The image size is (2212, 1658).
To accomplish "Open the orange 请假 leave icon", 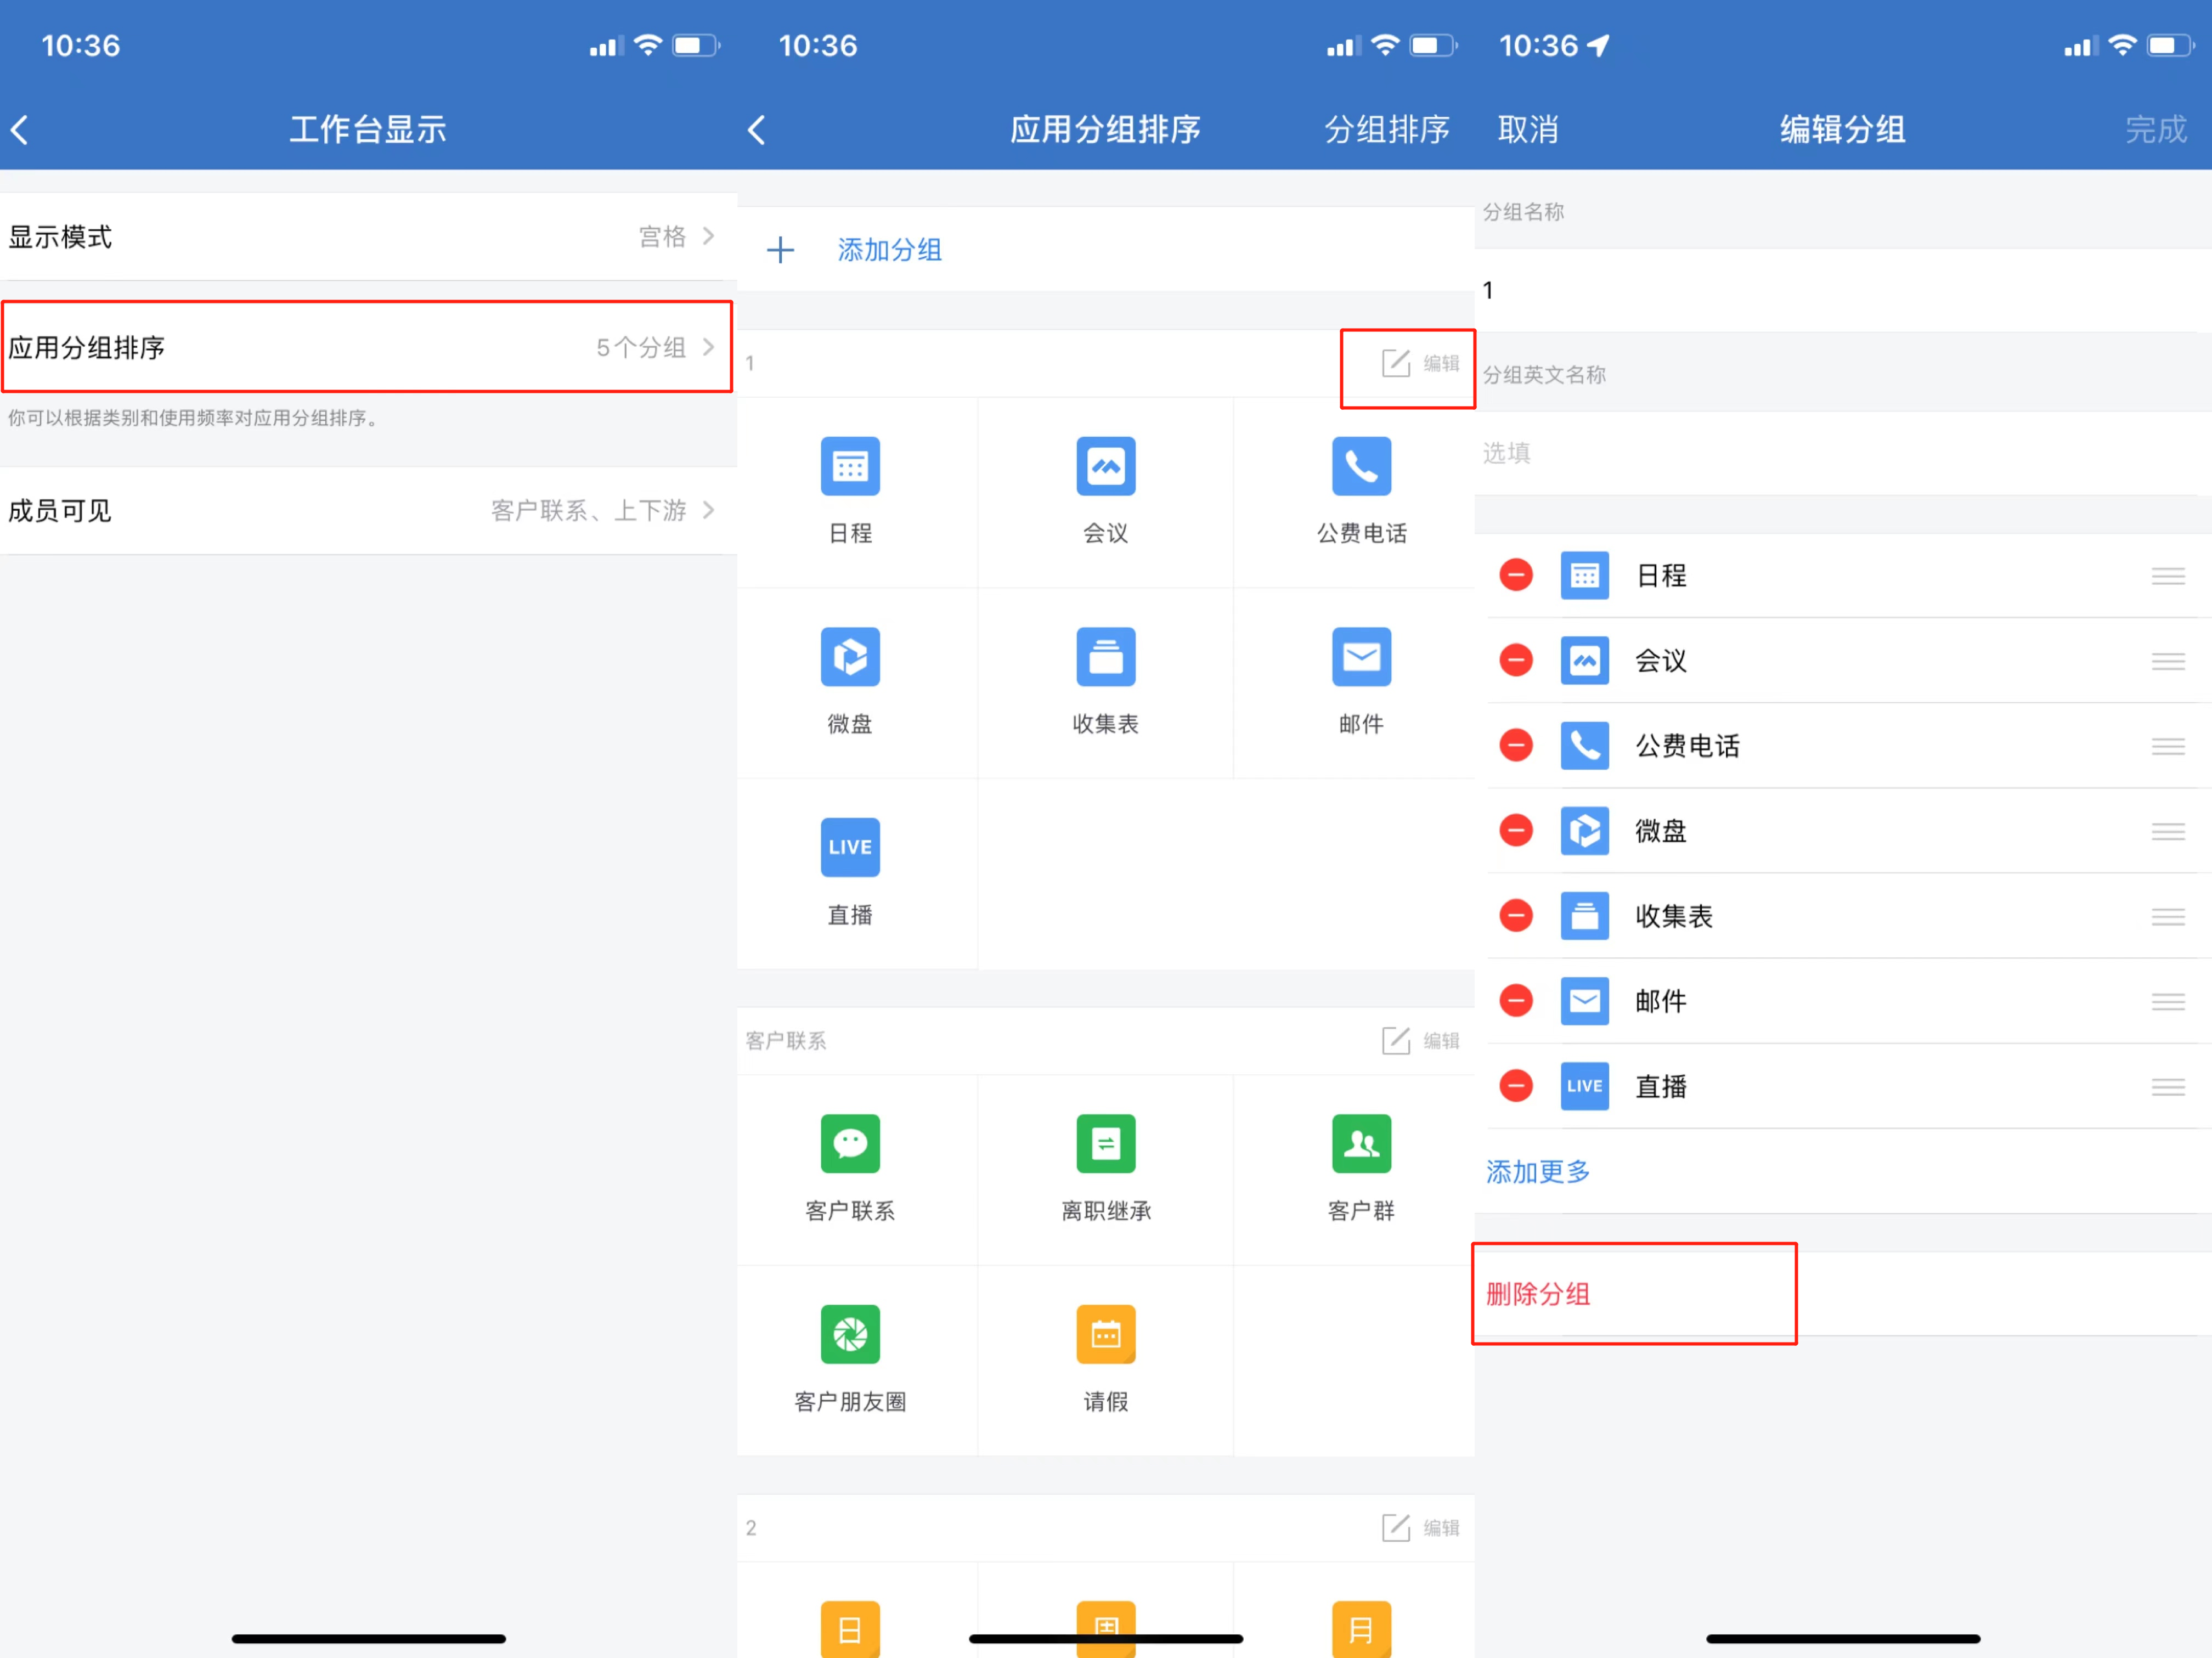I will [x=1105, y=1334].
